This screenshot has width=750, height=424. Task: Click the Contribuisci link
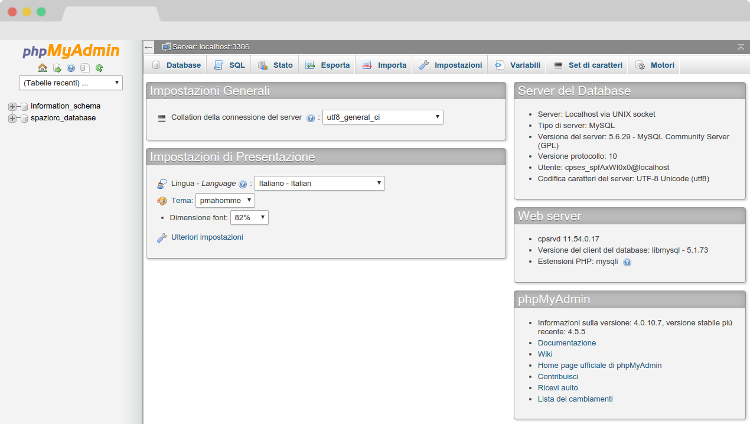558,377
